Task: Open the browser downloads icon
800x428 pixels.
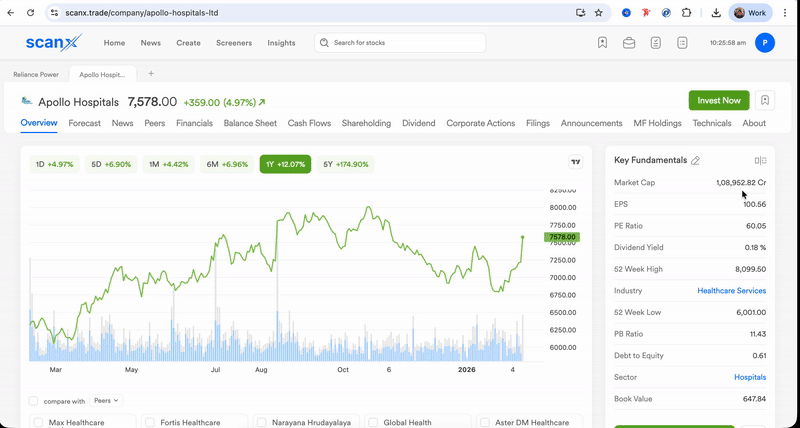Action: 716,13
